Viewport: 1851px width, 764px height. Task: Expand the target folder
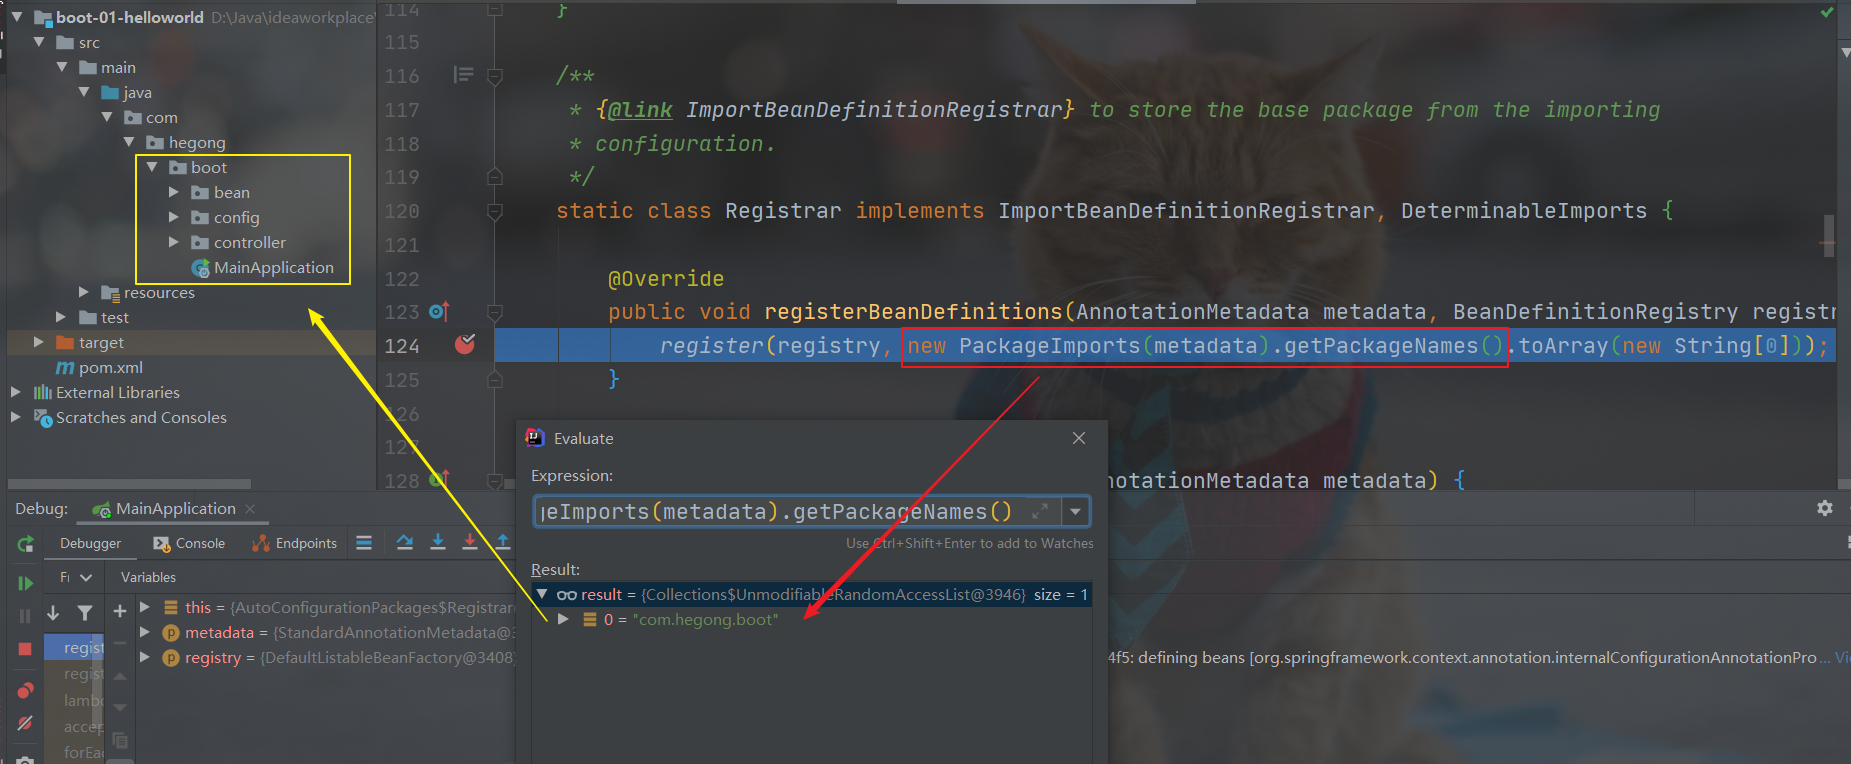[x=39, y=342]
